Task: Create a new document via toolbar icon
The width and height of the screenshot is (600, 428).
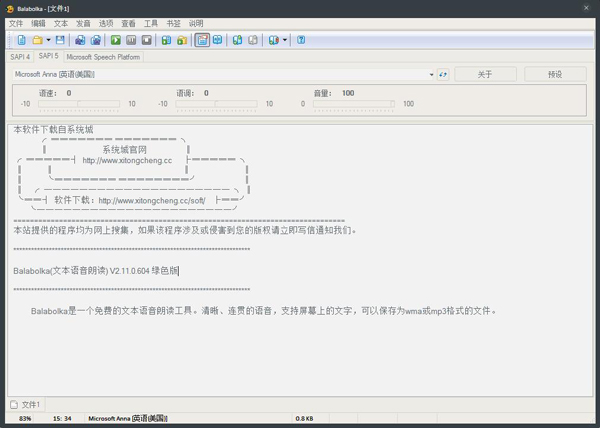Action: pos(22,40)
